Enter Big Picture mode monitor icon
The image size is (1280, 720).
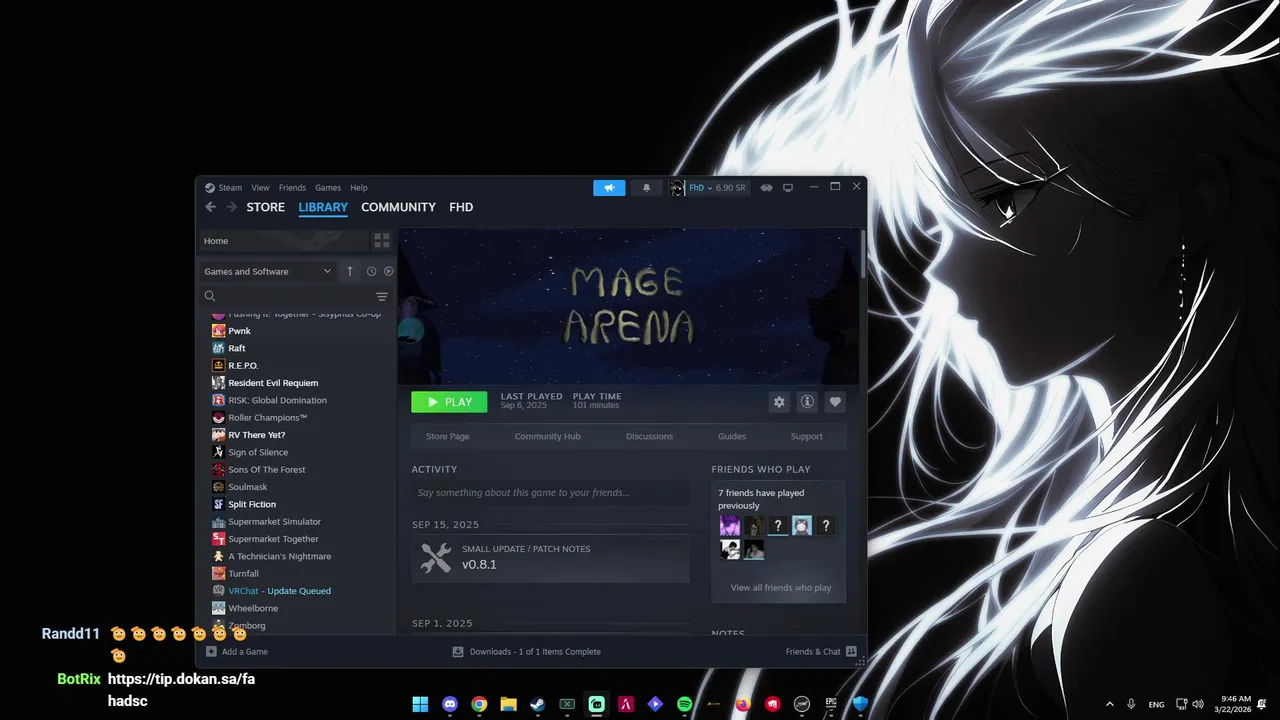coord(788,188)
